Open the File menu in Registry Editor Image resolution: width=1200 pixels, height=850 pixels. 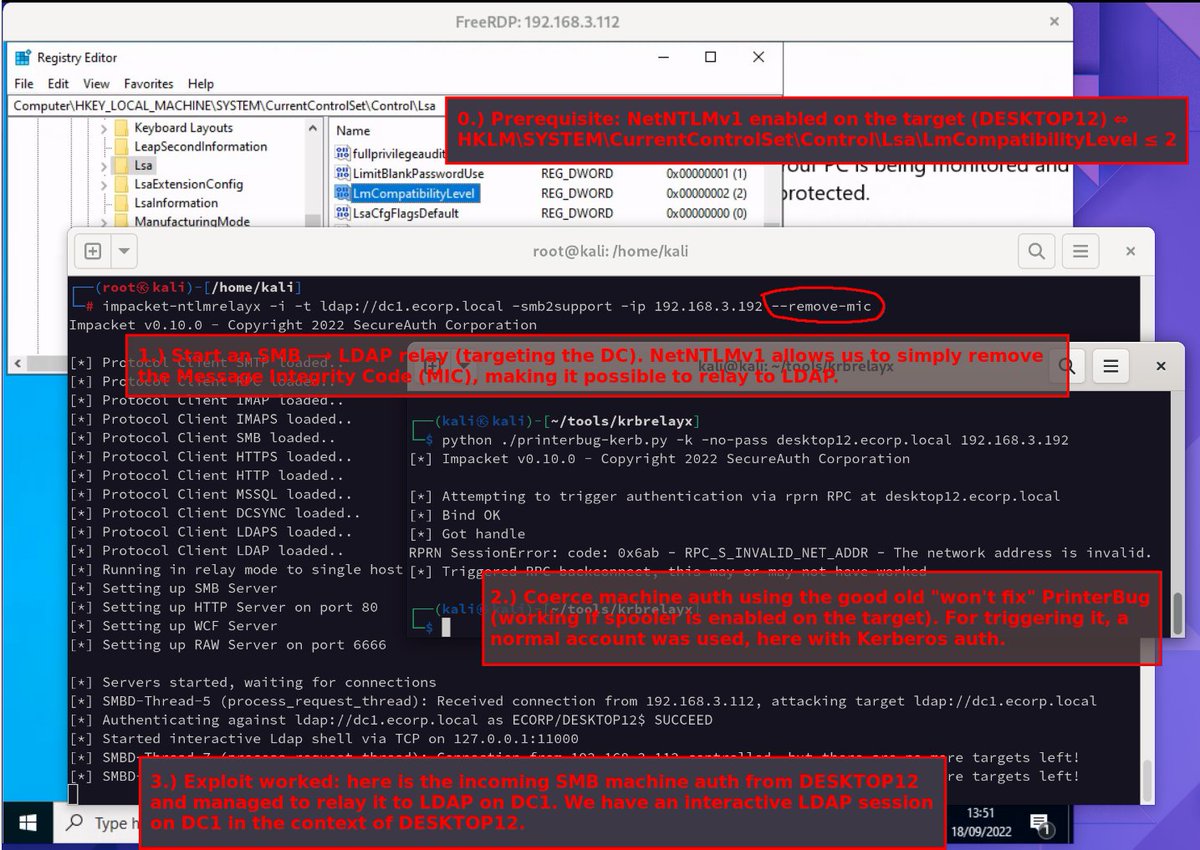tap(24, 84)
